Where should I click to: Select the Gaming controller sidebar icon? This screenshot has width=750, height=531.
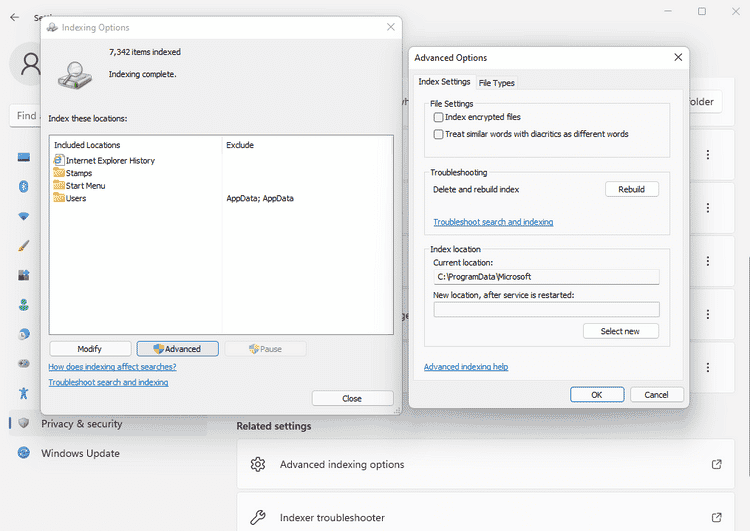pos(23,364)
